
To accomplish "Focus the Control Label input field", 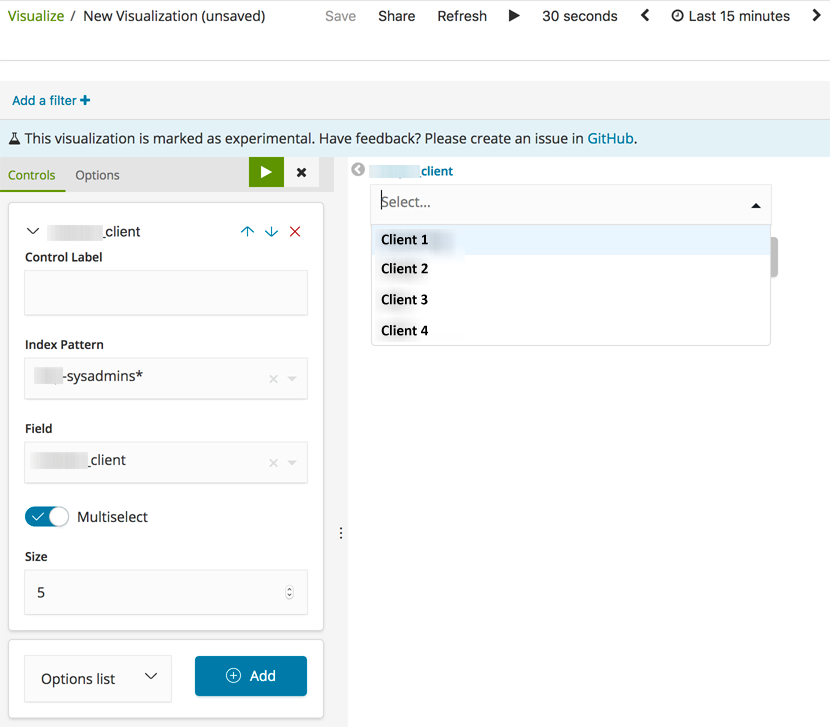I will tap(166, 293).
